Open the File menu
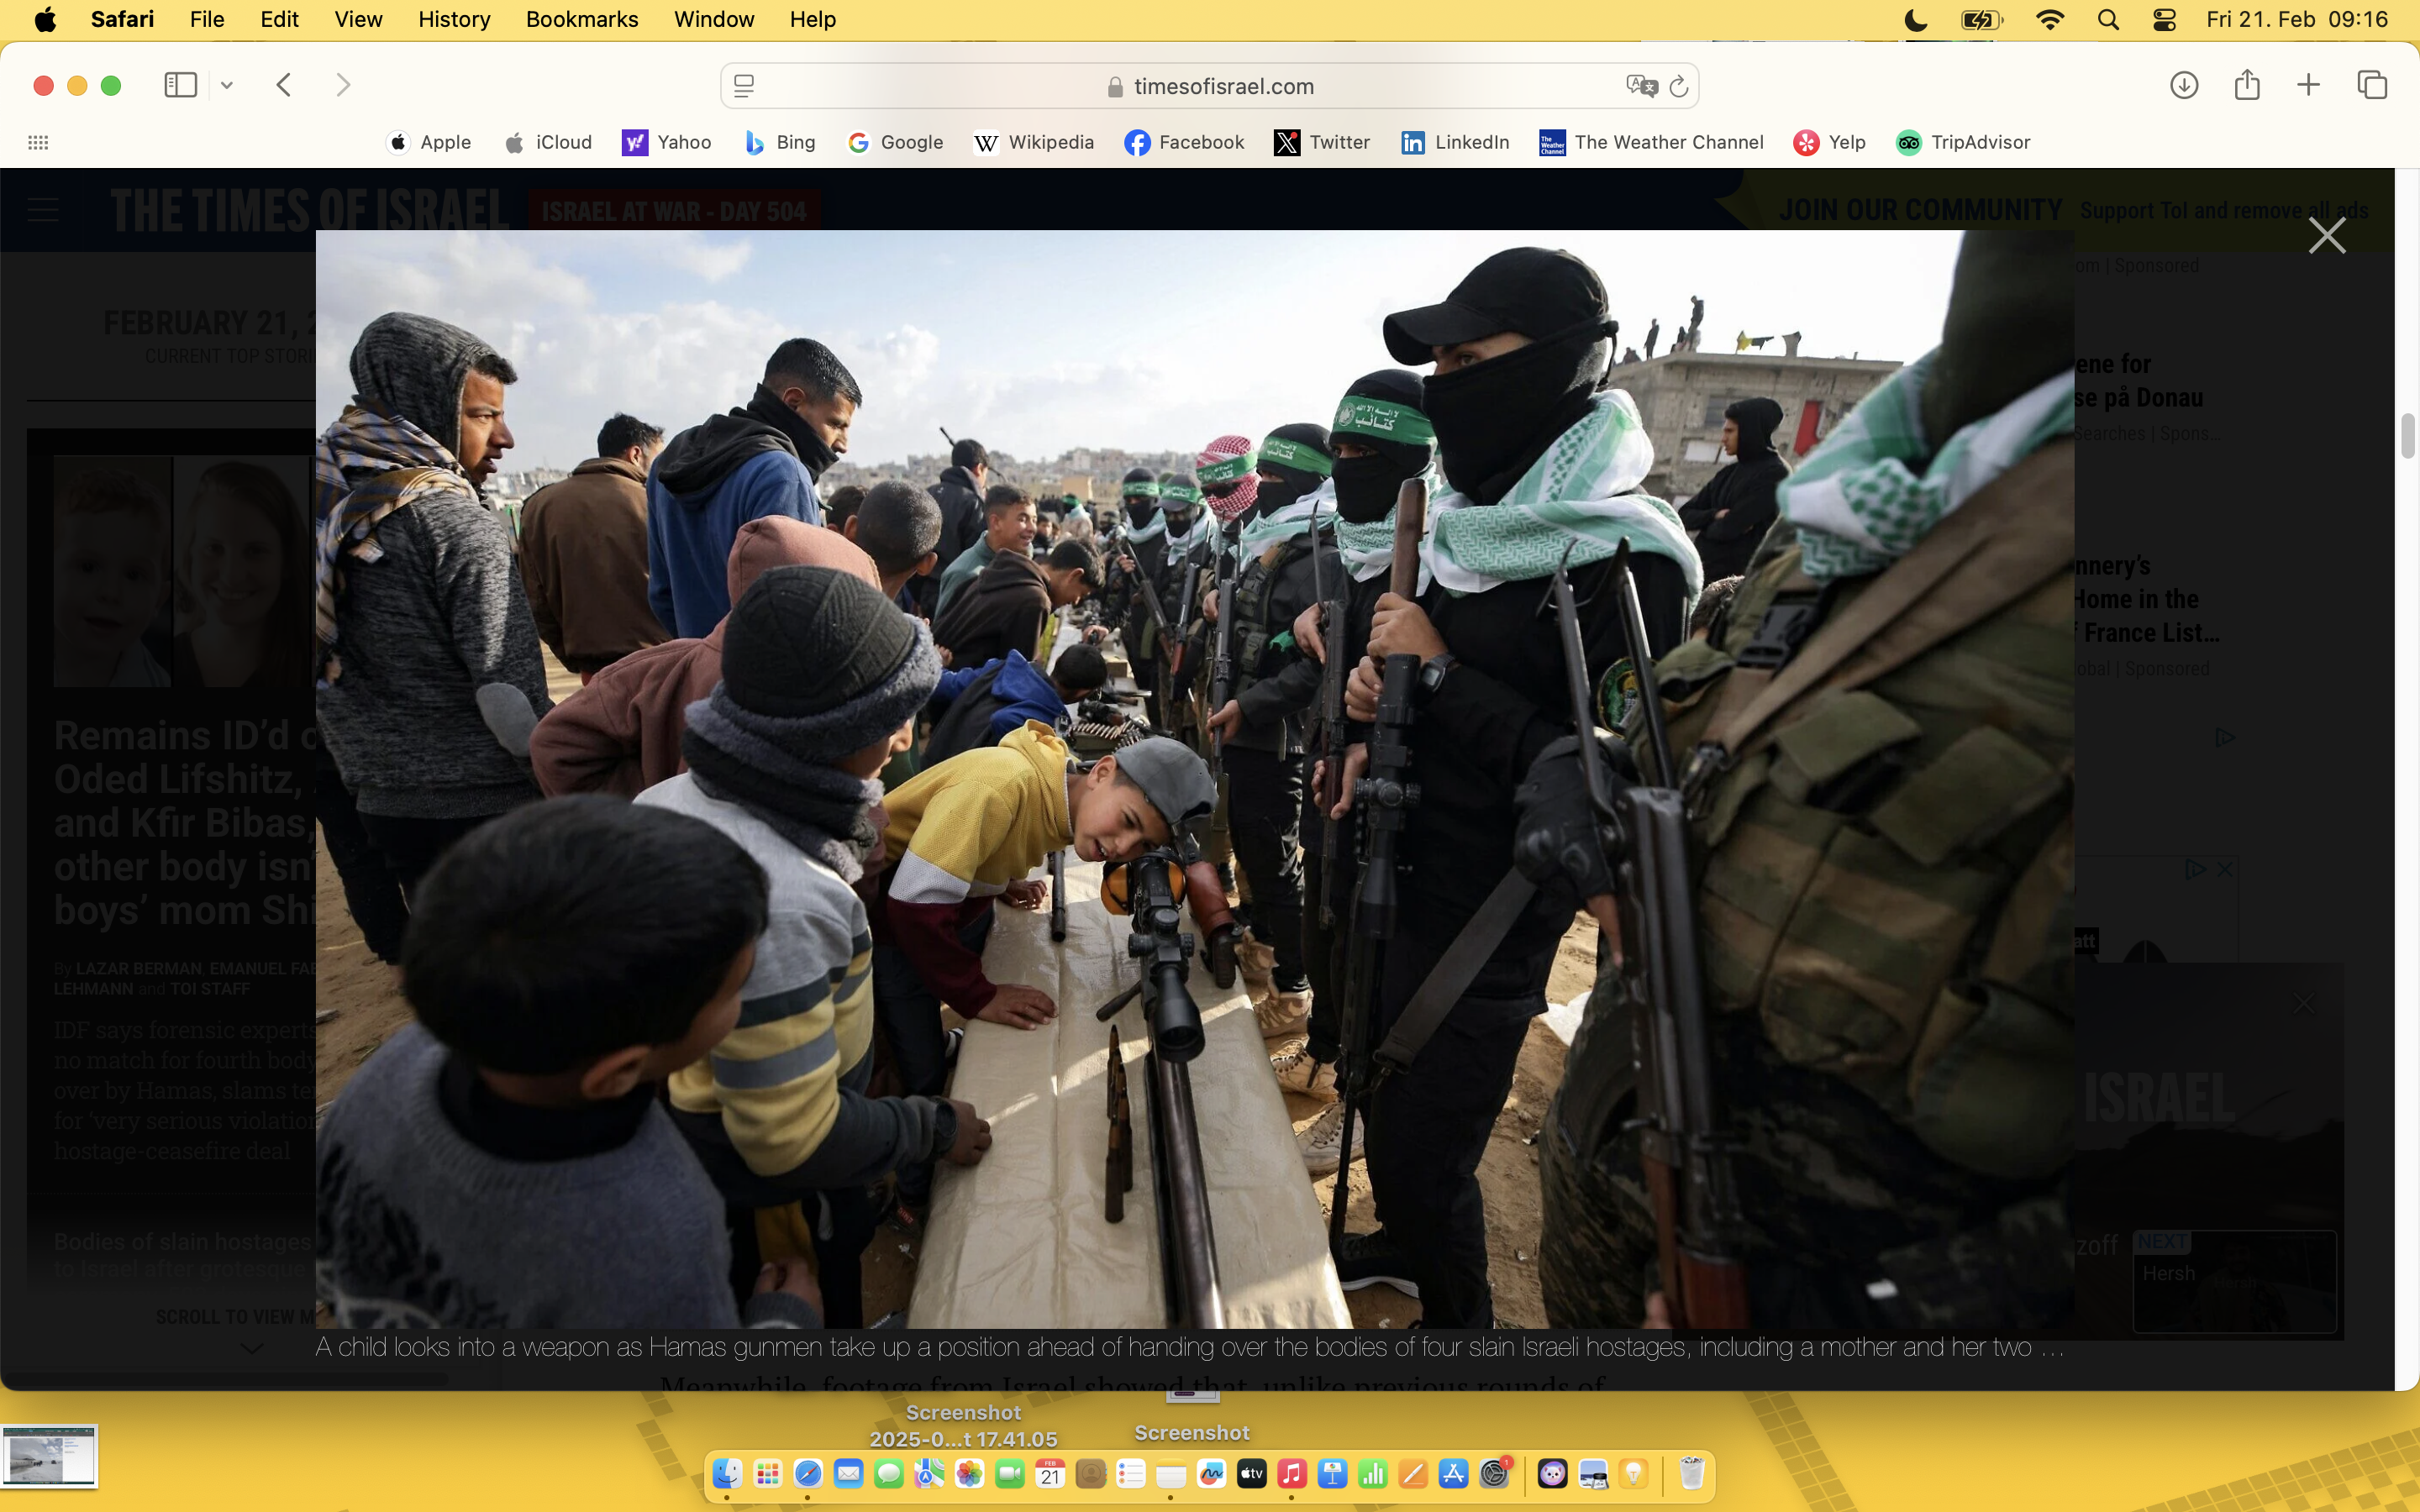This screenshot has height=1512, width=2420. (x=207, y=19)
